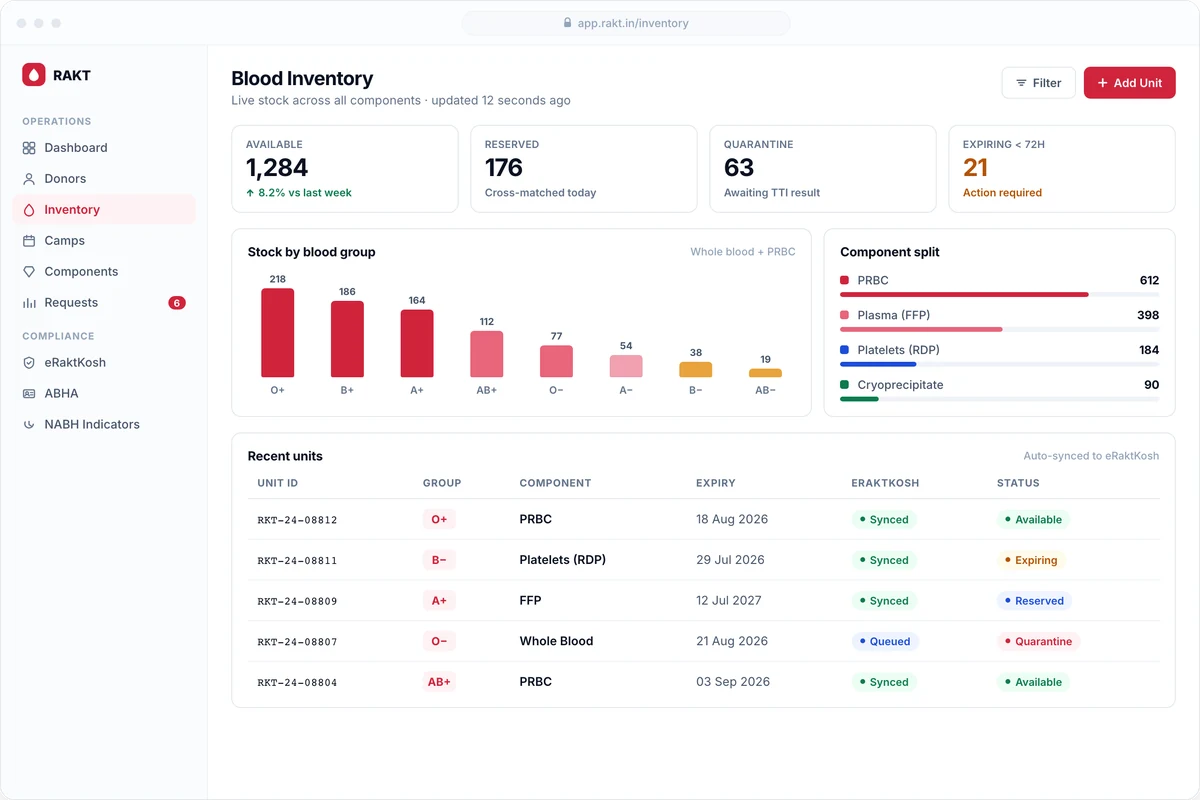The height and width of the screenshot is (800, 1200).
Task: Click the ABHA ID card icon
Action: click(29, 394)
